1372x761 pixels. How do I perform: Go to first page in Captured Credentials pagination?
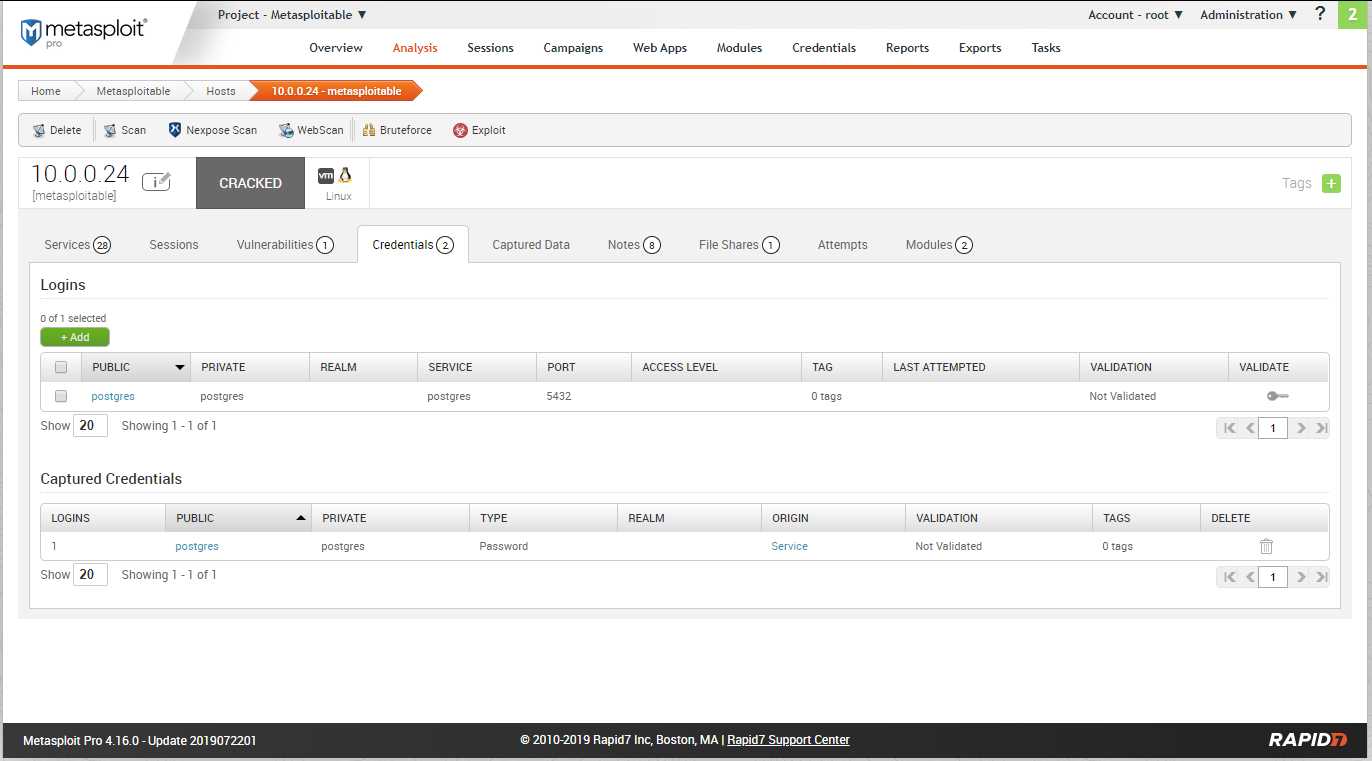1229,577
